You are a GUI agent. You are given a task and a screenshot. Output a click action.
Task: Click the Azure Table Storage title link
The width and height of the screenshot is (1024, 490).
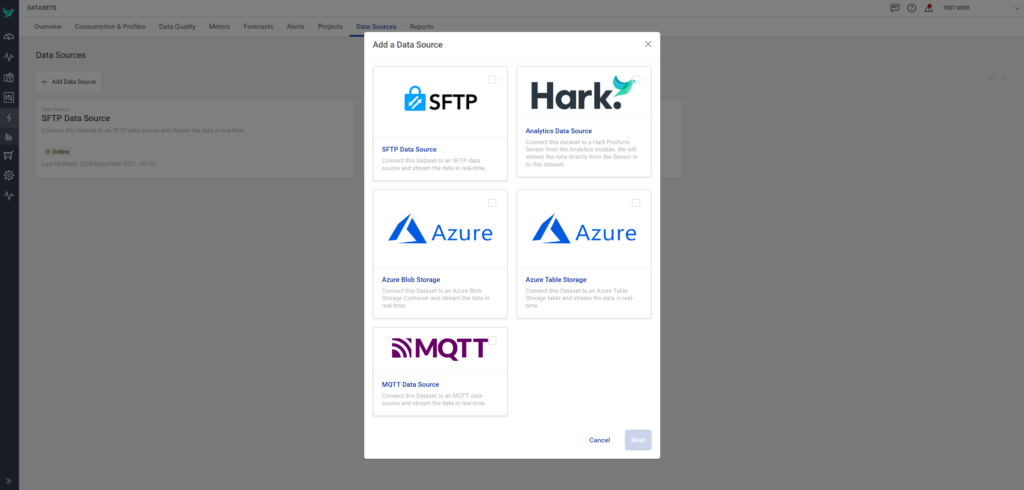tap(556, 280)
